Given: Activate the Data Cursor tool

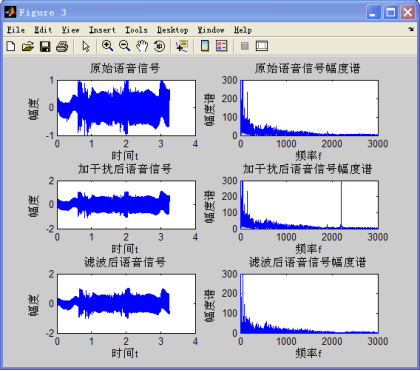Looking at the screenshot, I should tap(182, 46).
